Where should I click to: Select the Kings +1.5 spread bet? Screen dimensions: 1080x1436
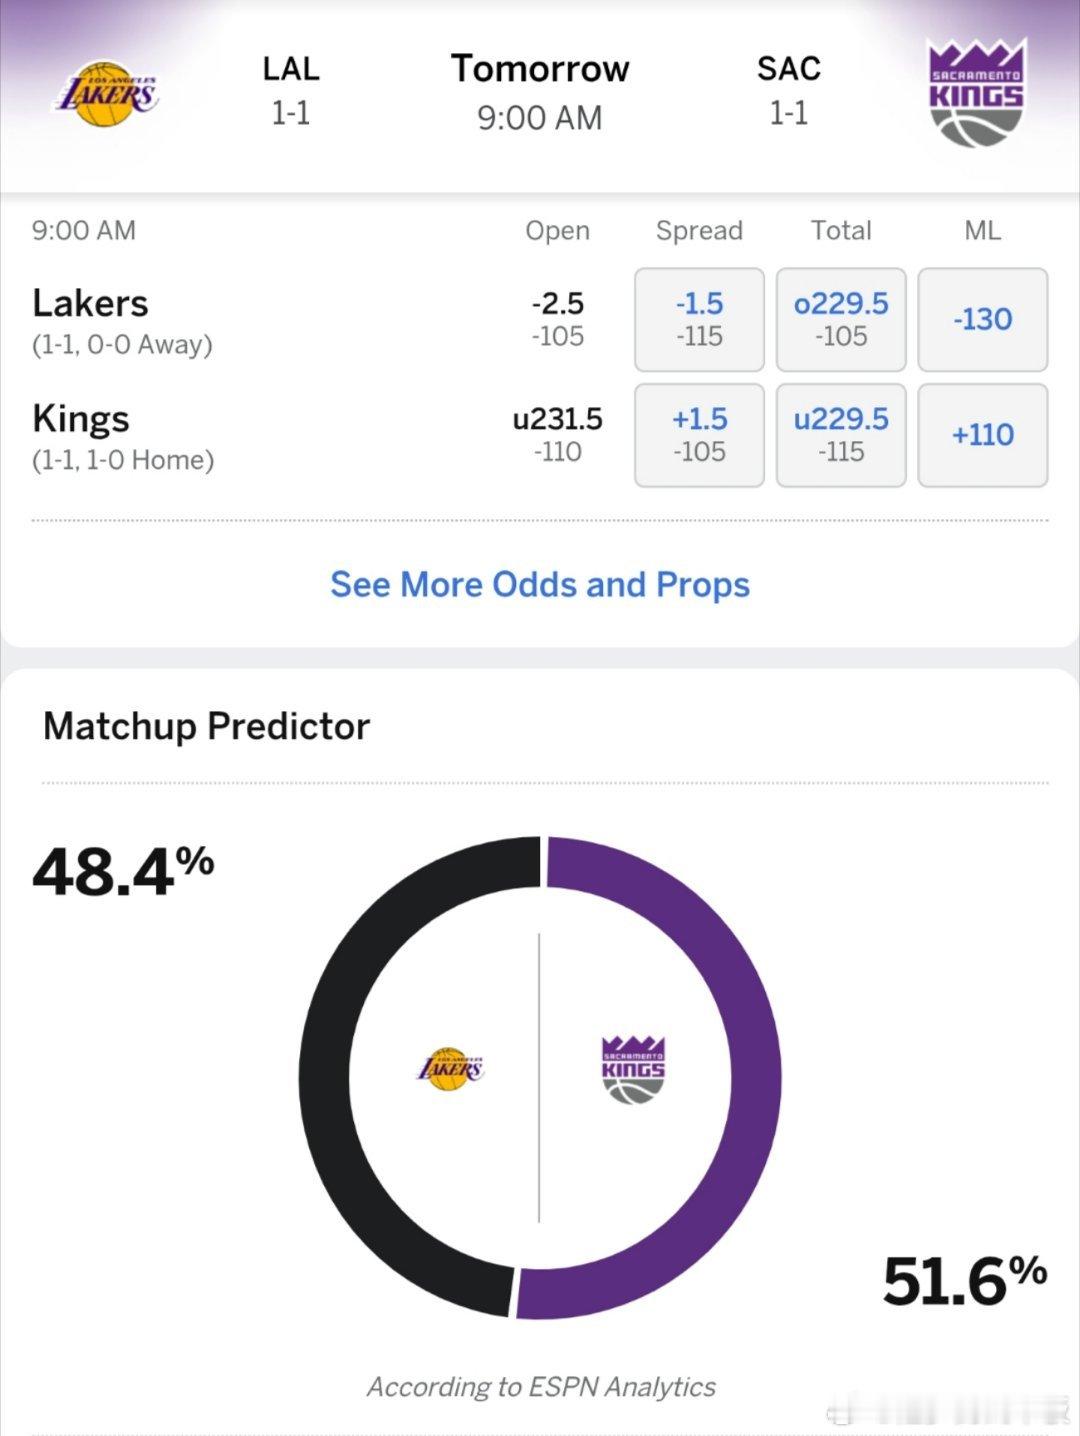699,435
